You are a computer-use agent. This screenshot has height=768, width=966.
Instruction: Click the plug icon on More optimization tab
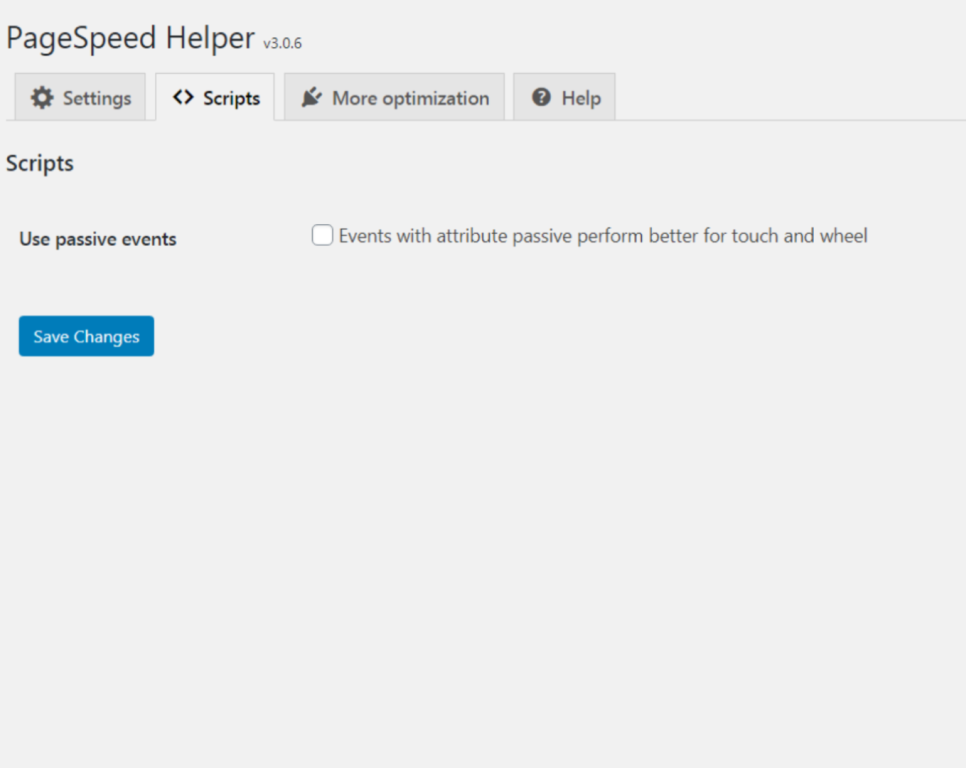click(312, 97)
